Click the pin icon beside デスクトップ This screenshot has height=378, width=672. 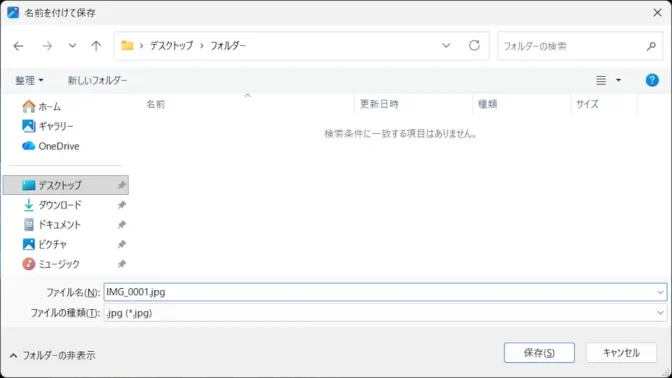click(x=122, y=185)
